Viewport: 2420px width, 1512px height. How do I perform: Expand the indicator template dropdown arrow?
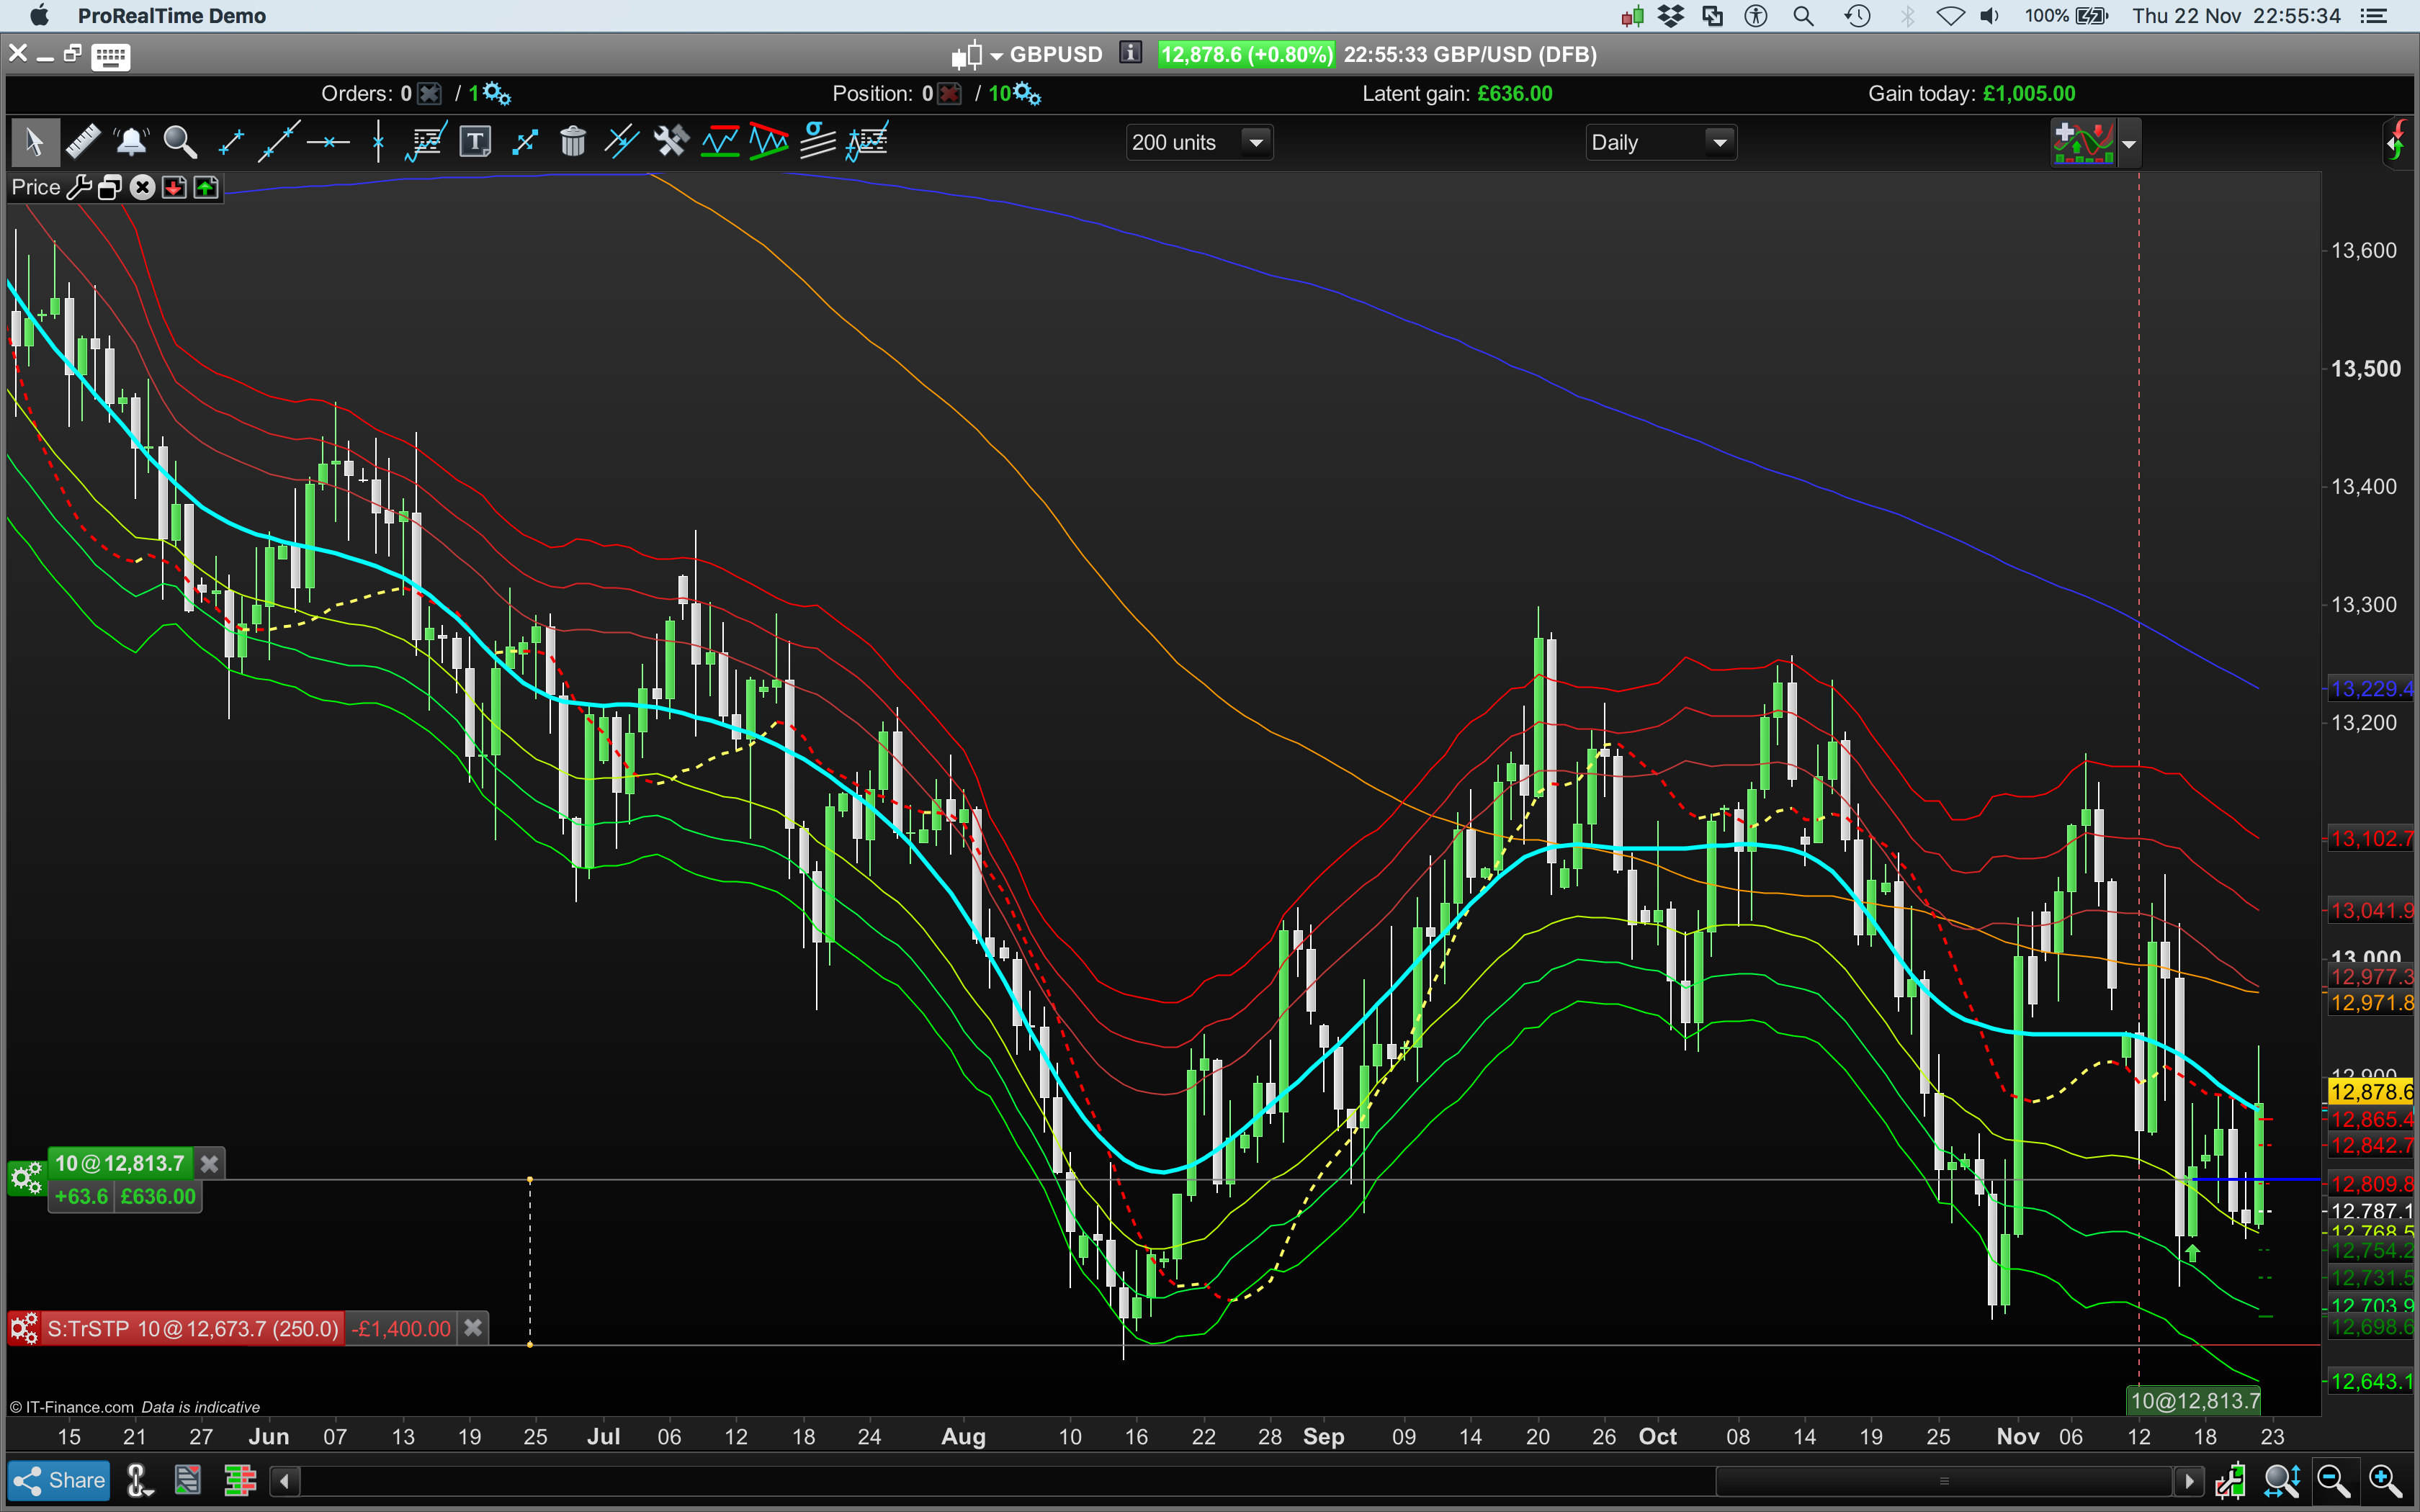2129,144
